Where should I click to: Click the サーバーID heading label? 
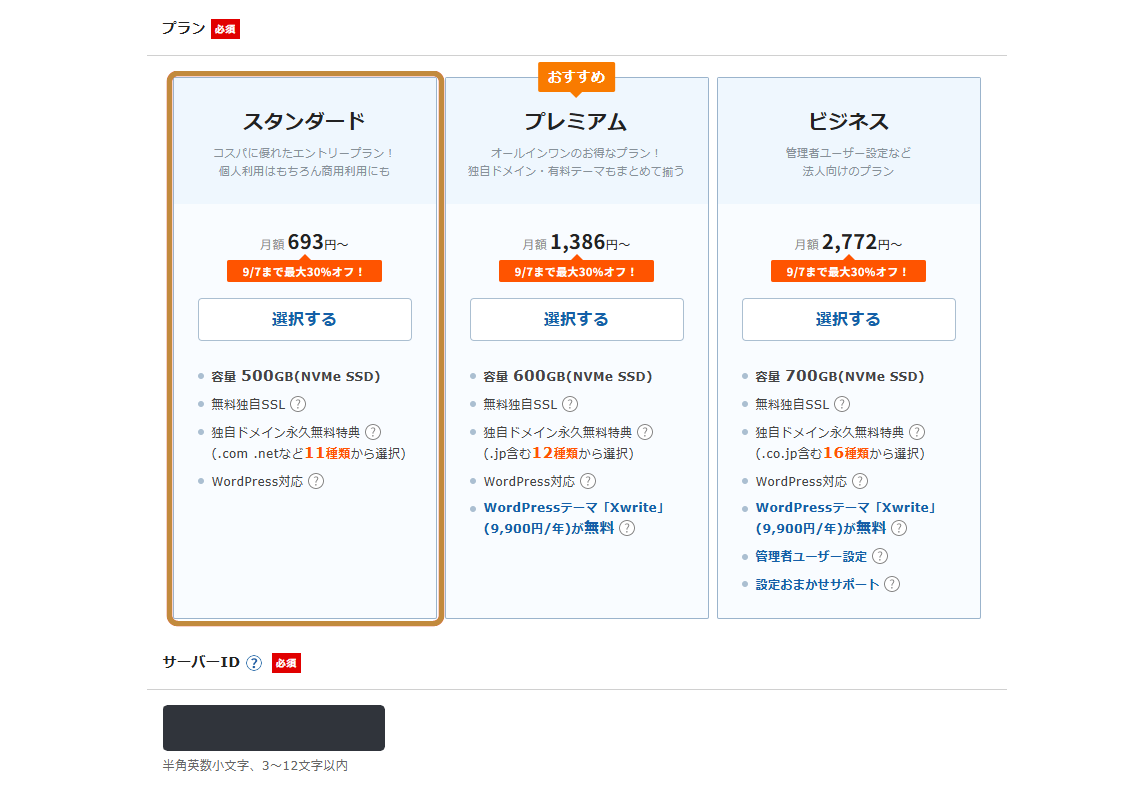coord(201,662)
